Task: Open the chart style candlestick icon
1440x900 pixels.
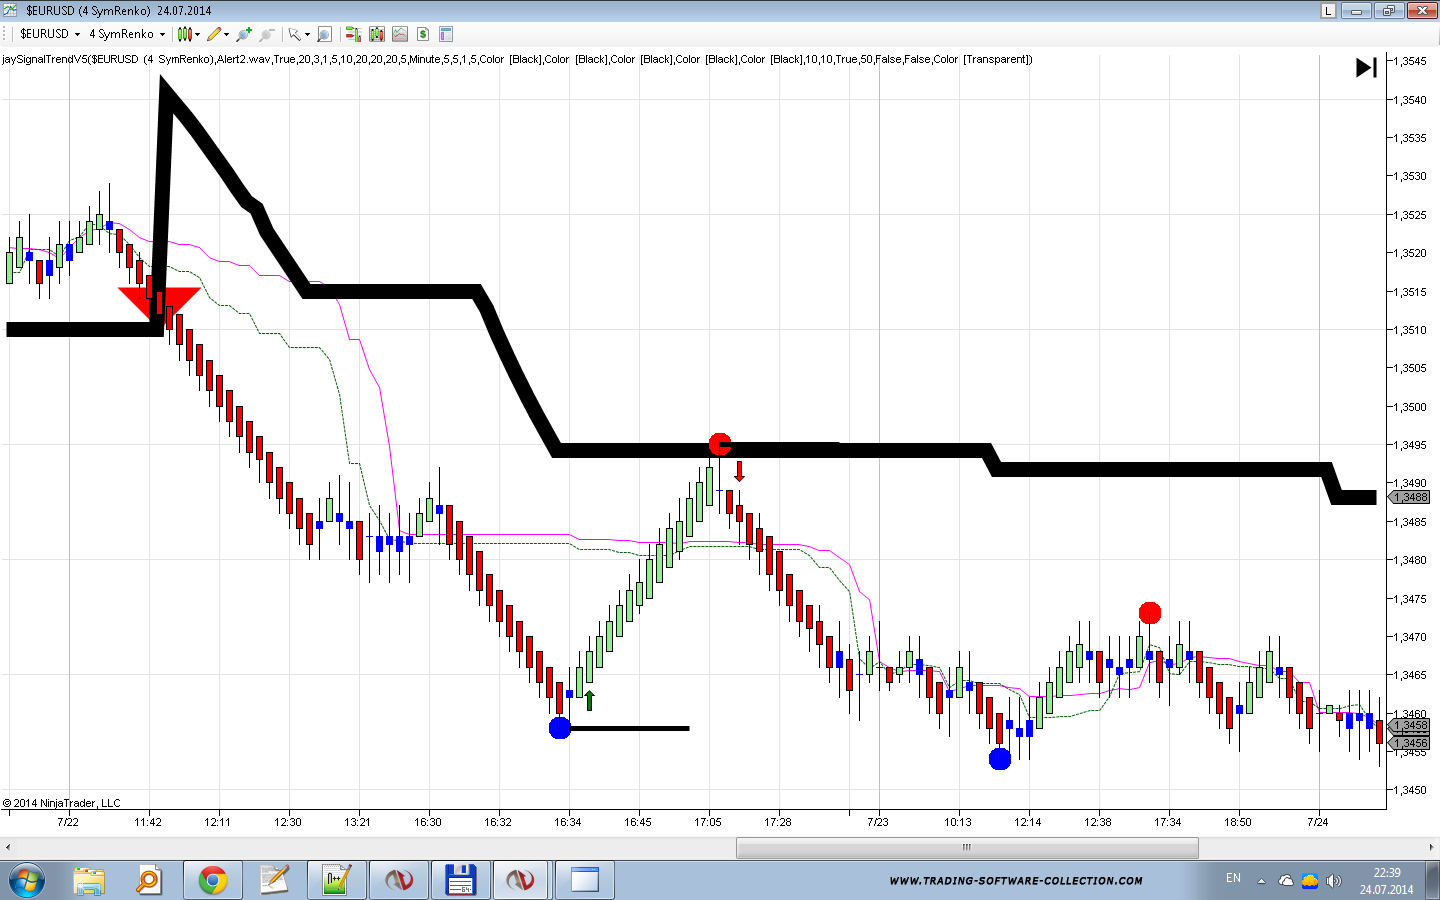Action: pos(184,34)
